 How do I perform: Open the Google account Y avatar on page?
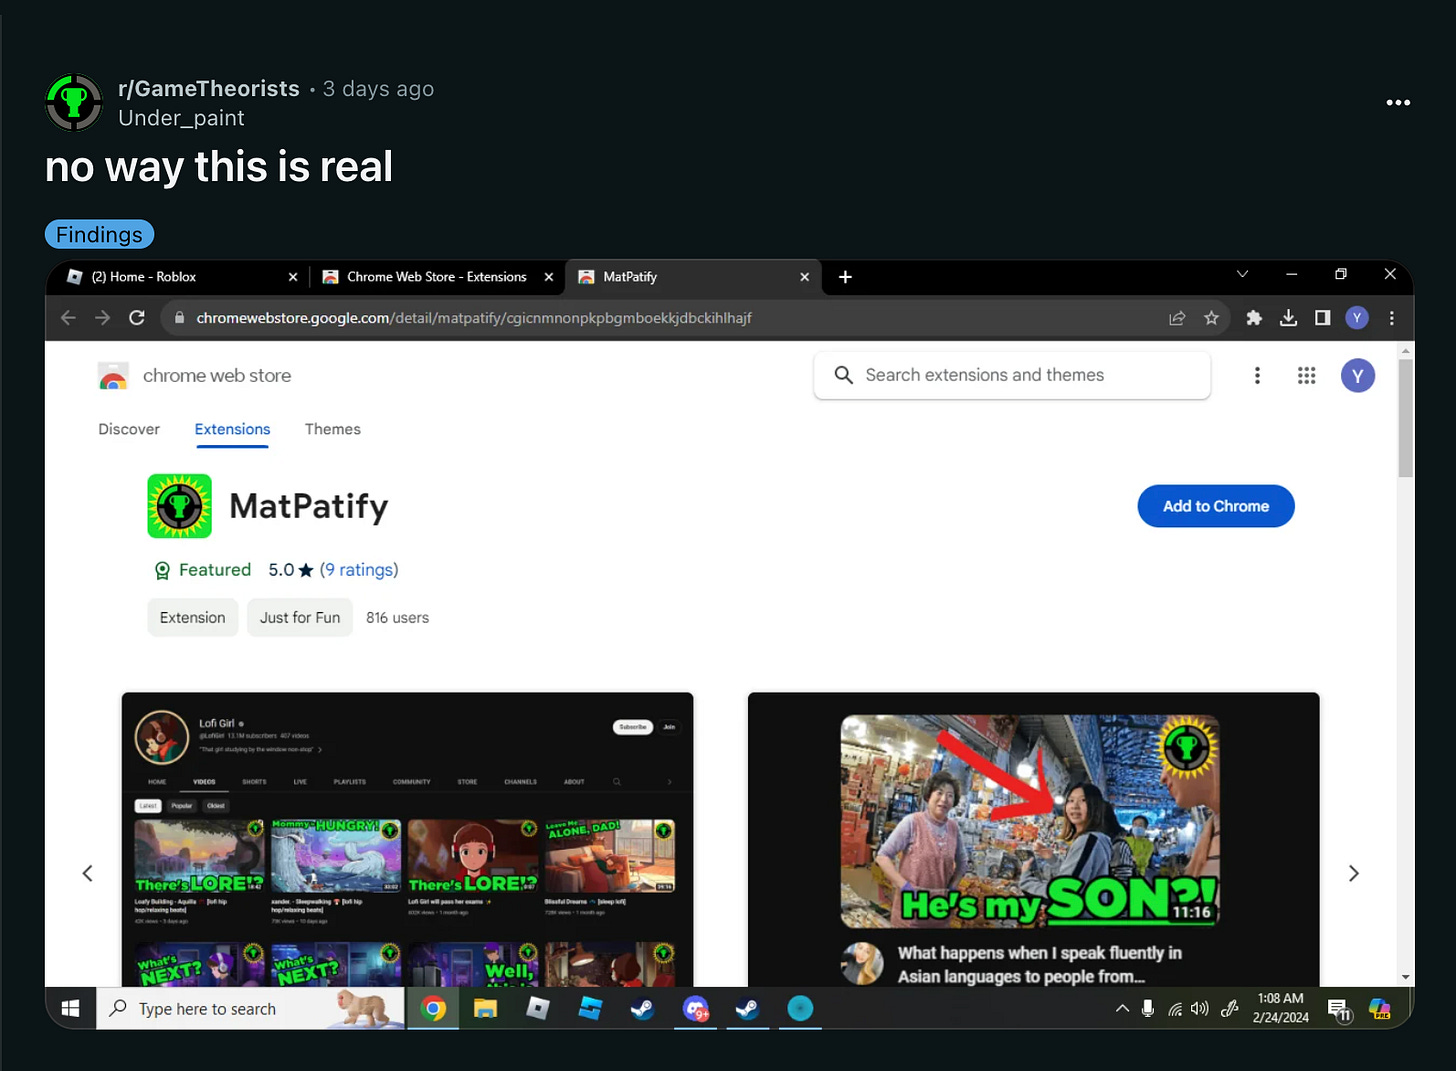[1357, 376]
